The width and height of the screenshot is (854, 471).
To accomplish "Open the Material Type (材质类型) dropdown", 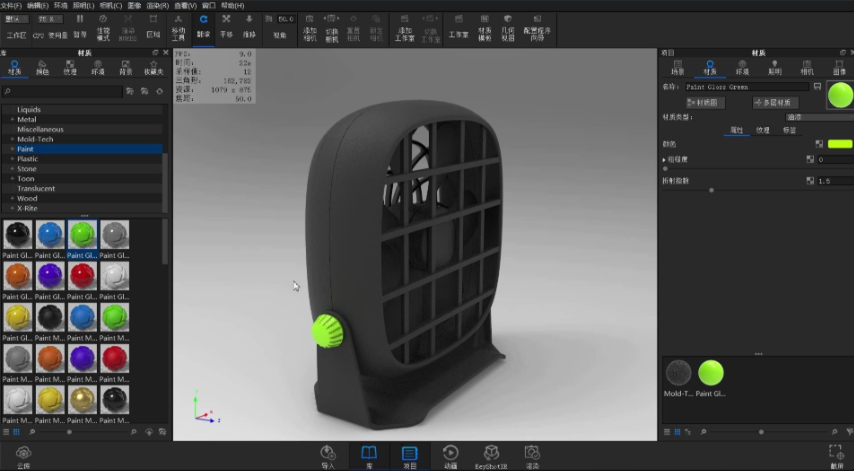I will coord(819,117).
